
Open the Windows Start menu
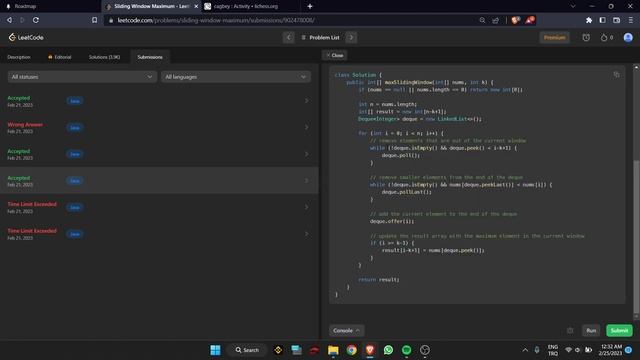pyautogui.click(x=216, y=350)
